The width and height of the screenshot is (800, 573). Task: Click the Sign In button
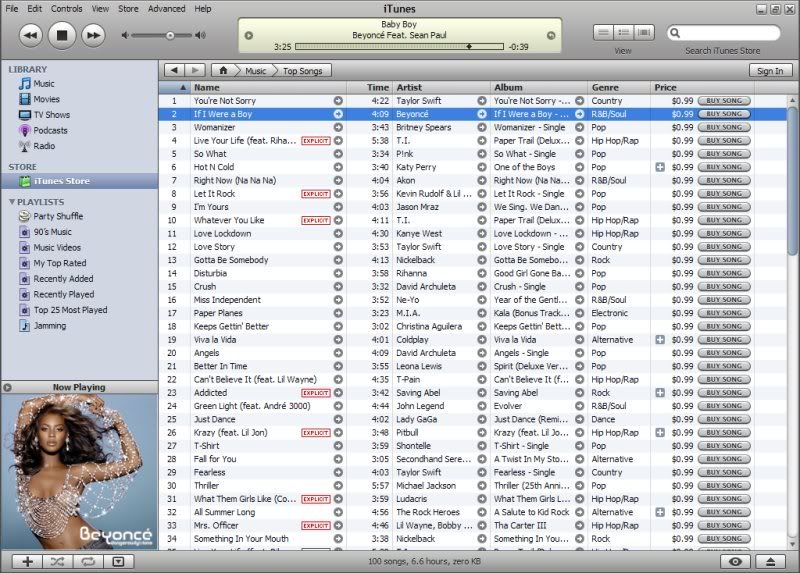click(x=769, y=71)
